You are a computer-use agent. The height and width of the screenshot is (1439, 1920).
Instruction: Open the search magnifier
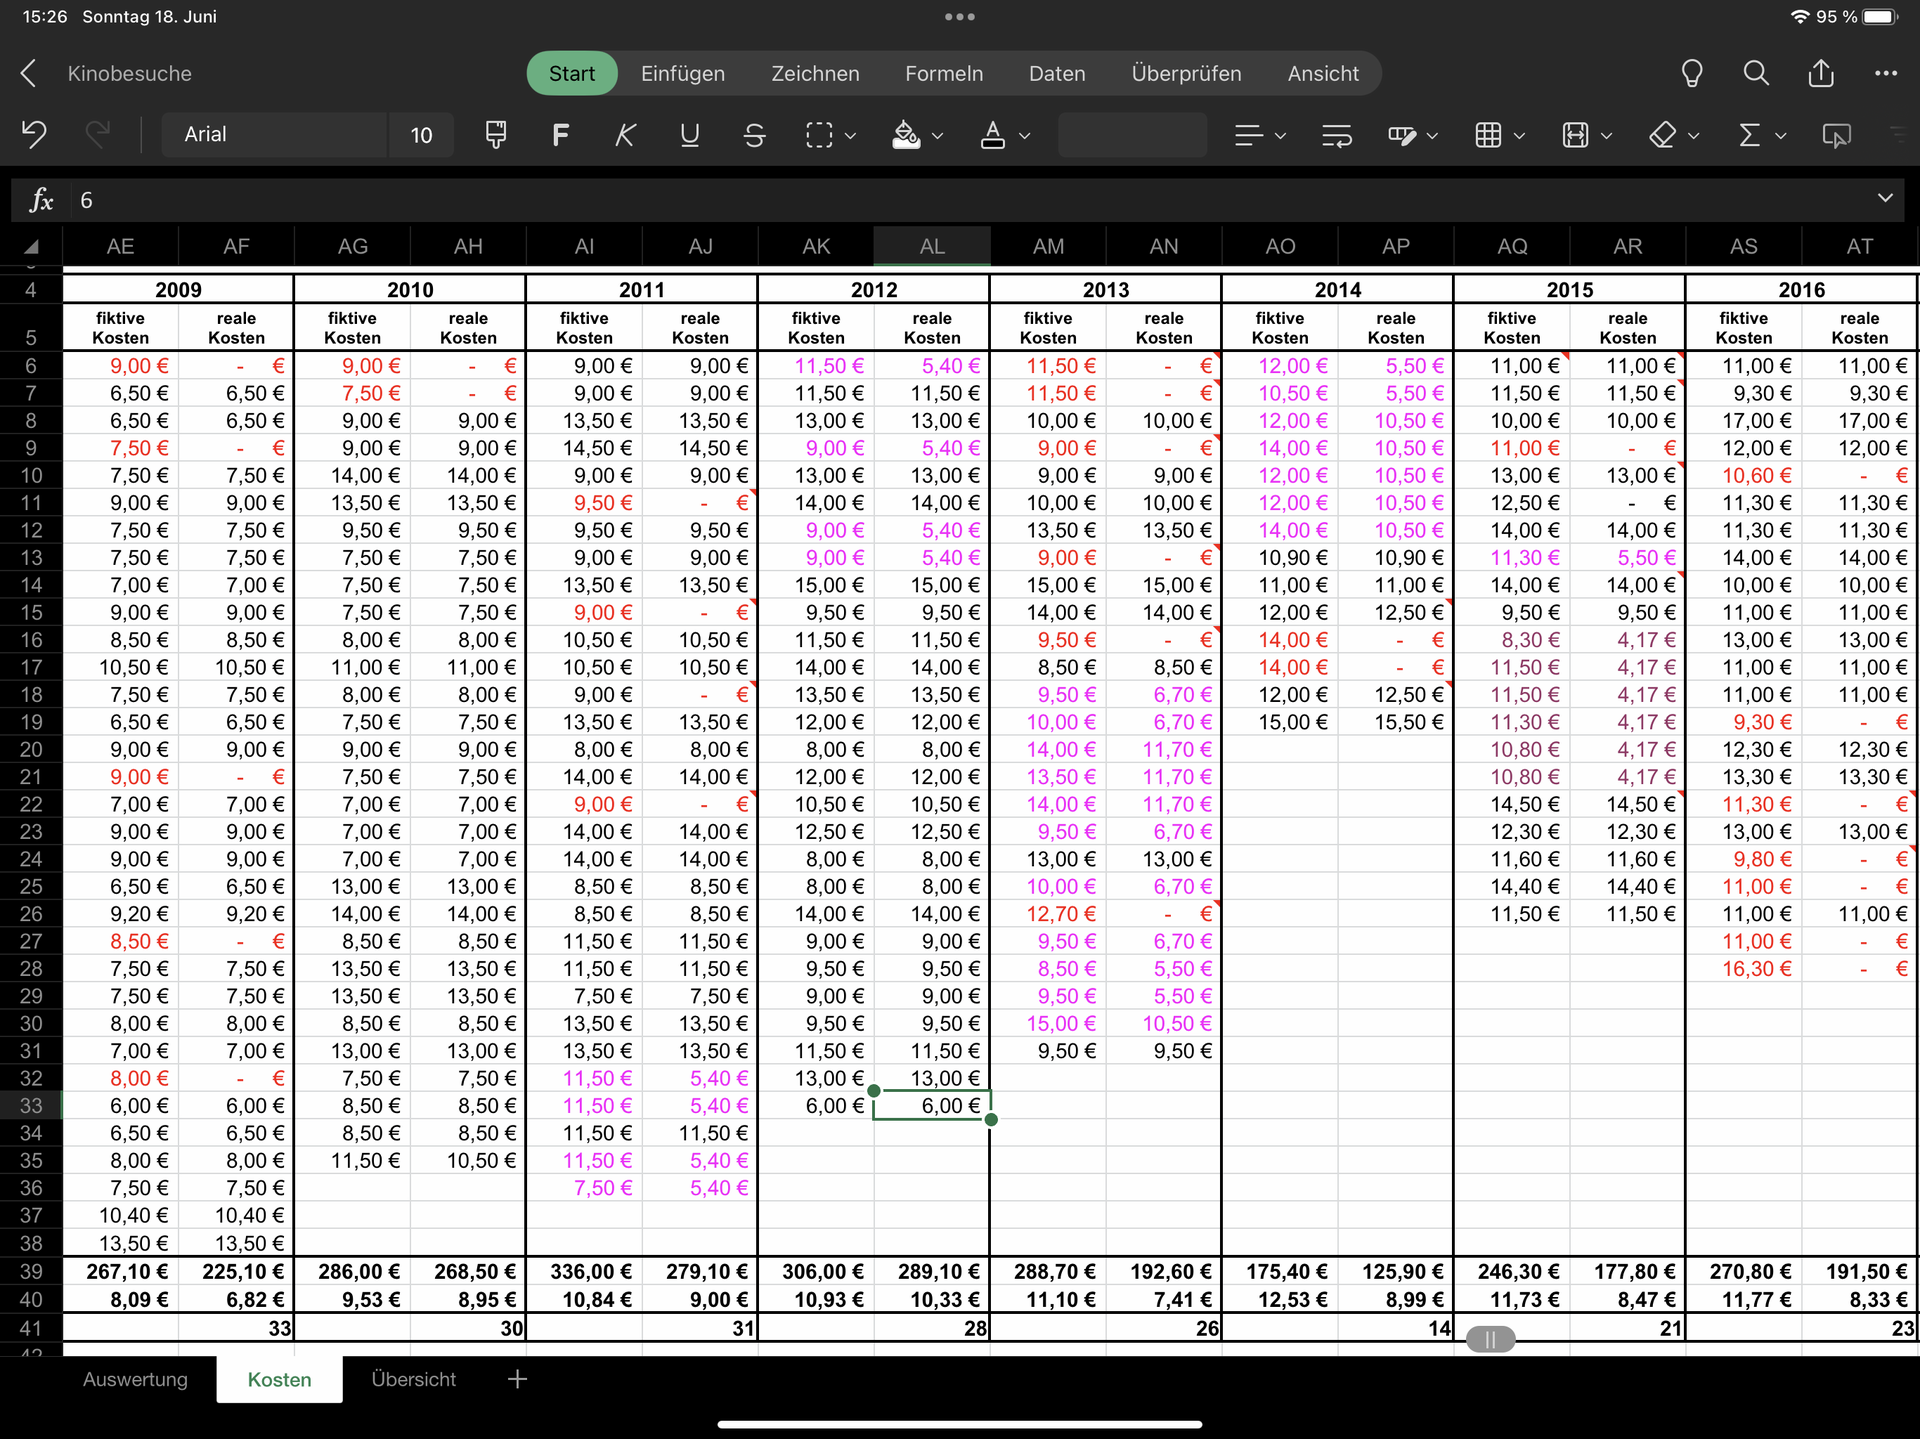[1756, 73]
